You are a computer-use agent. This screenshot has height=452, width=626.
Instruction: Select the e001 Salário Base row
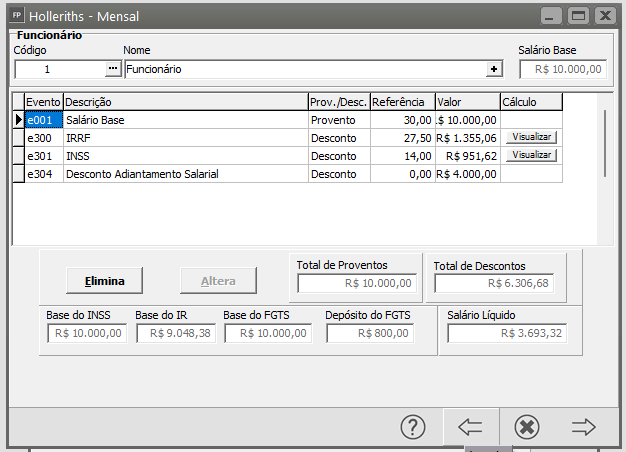185,120
